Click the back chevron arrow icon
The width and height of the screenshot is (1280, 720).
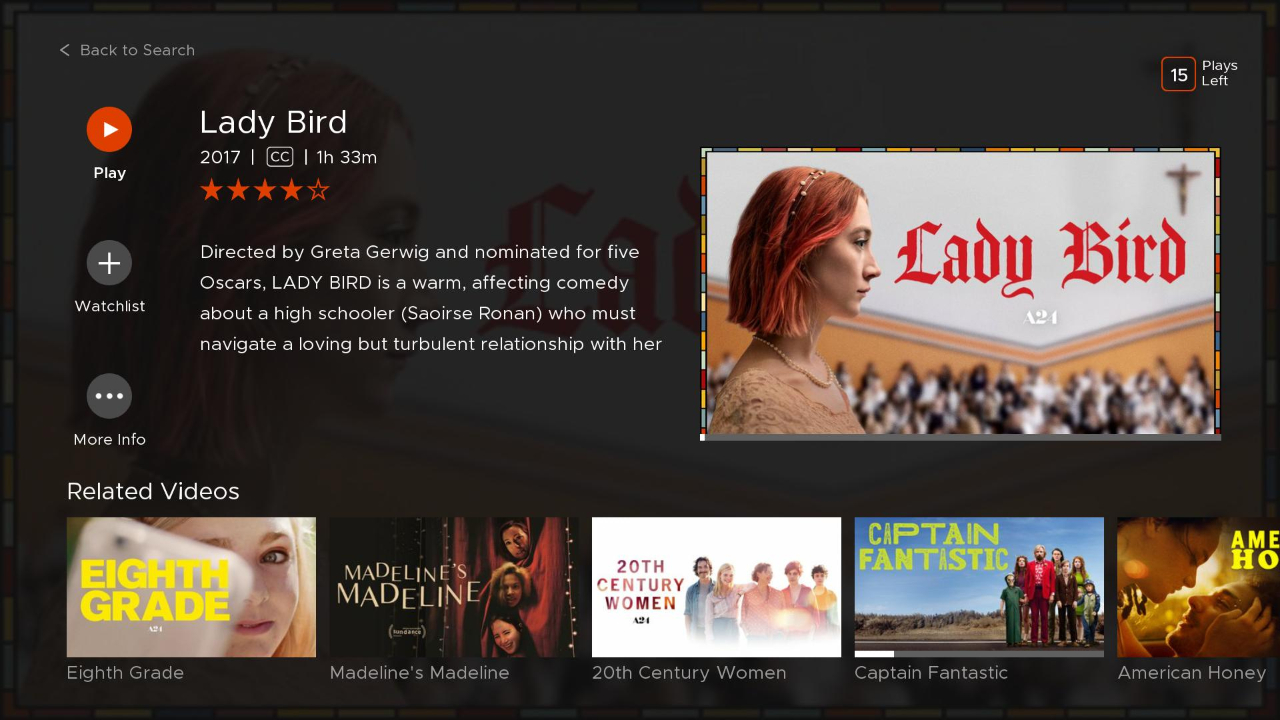(65, 50)
